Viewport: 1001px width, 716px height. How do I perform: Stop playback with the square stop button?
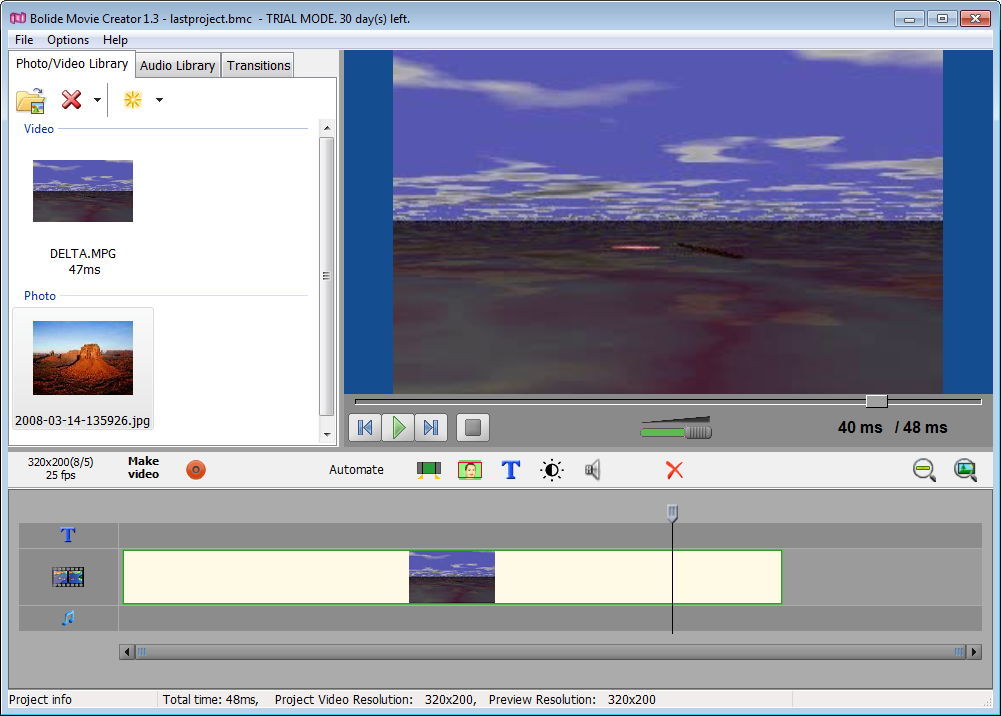[473, 428]
